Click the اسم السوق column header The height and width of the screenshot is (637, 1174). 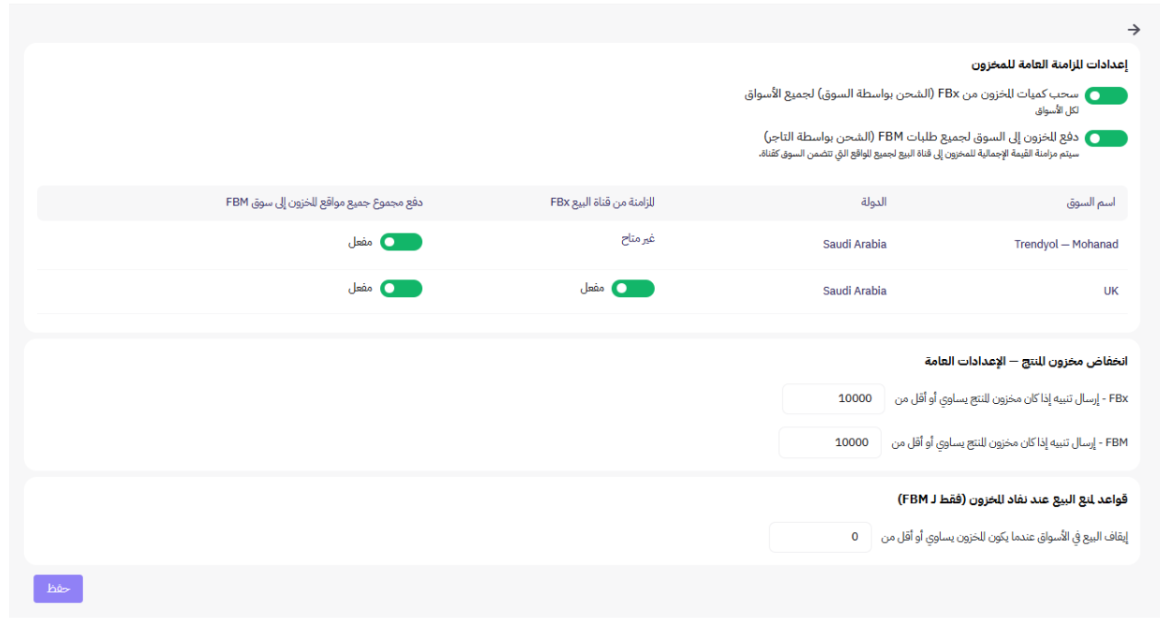click(x=1091, y=202)
